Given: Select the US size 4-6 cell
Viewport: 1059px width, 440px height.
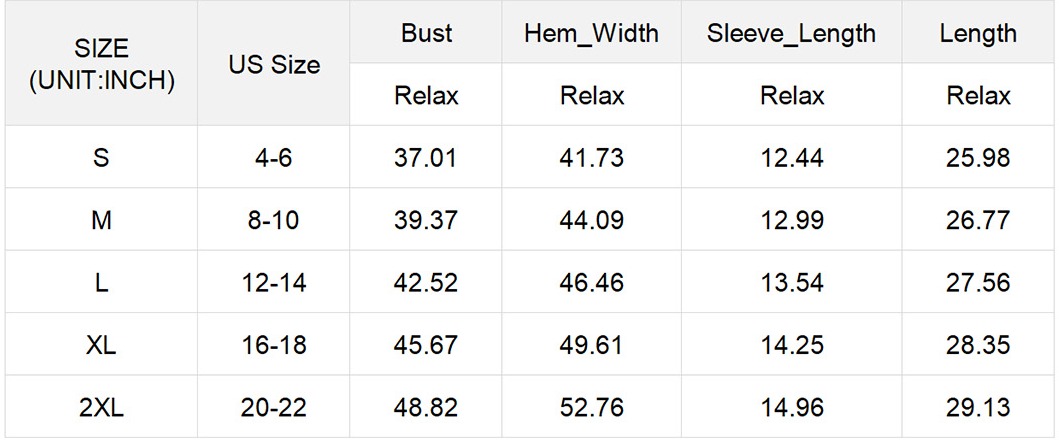Looking at the screenshot, I should (274, 157).
